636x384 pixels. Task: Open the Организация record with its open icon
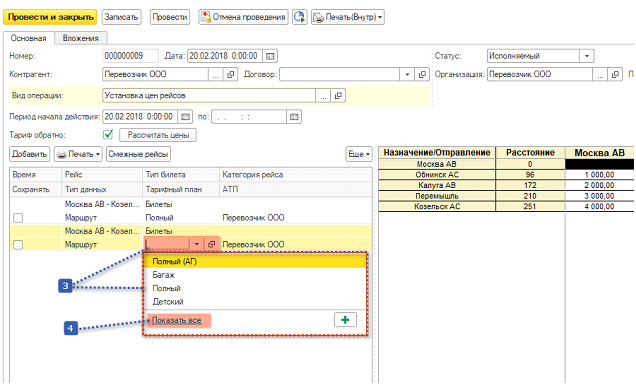615,75
